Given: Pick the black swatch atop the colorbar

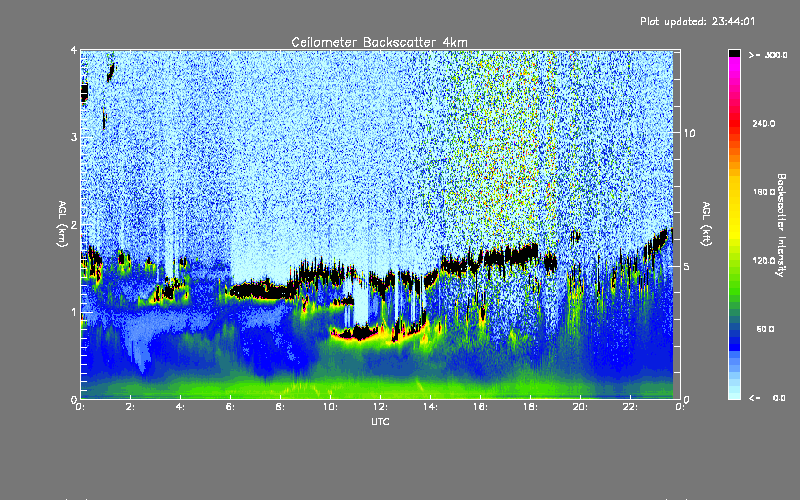Looking at the screenshot, I should [734, 53].
